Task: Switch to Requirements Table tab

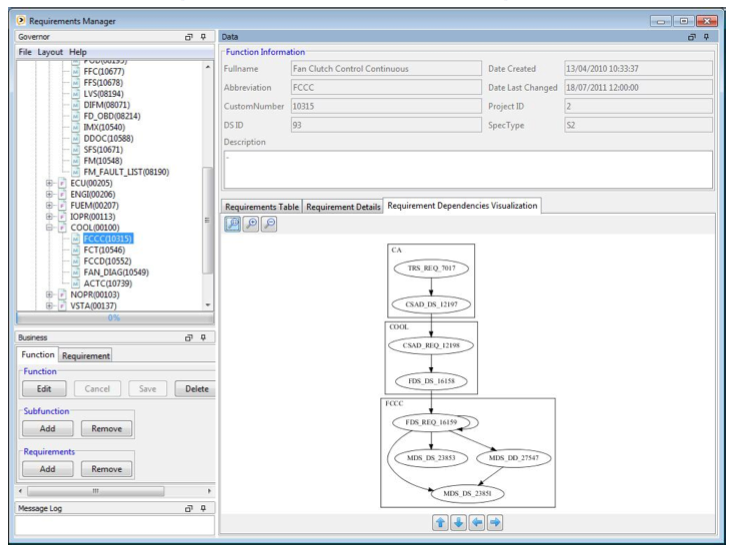Action: (x=262, y=206)
